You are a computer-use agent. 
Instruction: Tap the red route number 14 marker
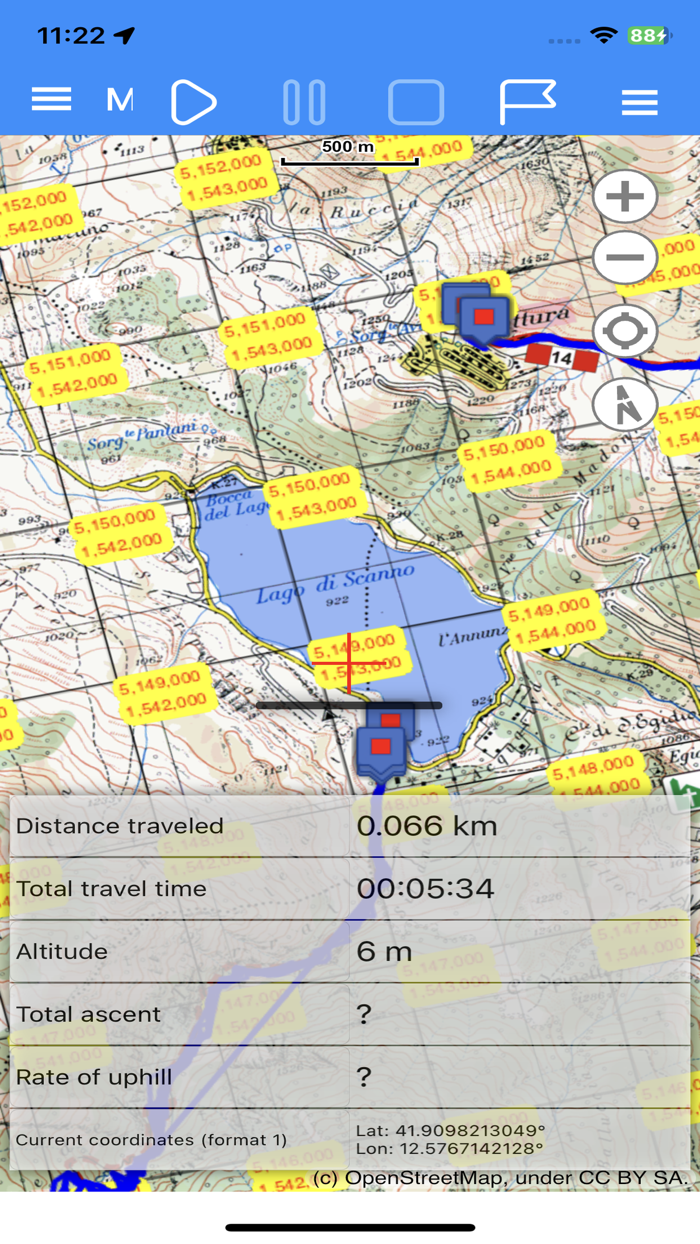tap(561, 356)
